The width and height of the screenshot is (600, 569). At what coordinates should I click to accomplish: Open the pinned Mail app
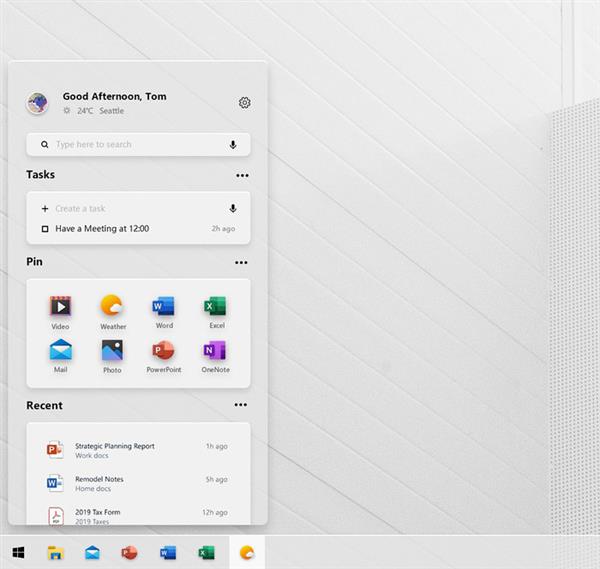point(61,350)
